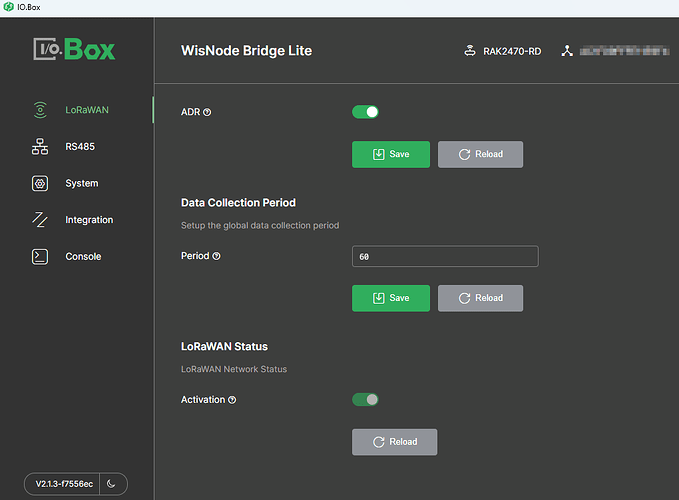Reload the LoRaWAN Status section
Image resolution: width=679 pixels, height=500 pixels.
394,442
